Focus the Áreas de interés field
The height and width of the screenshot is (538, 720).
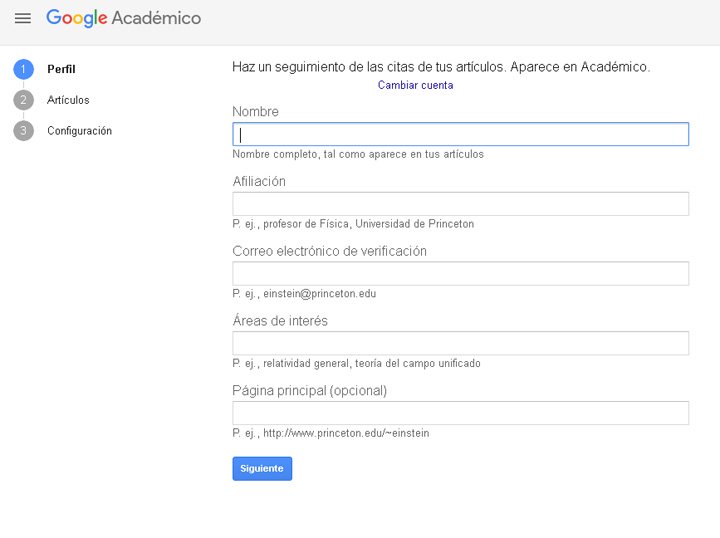click(x=461, y=343)
